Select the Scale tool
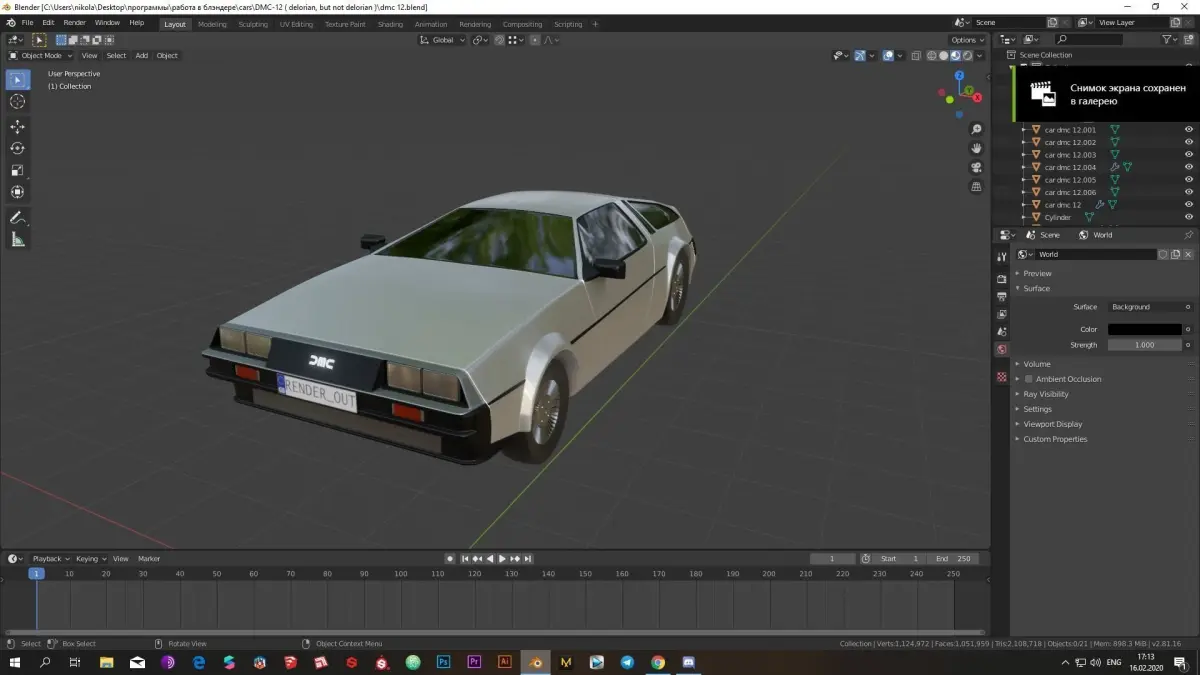Image resolution: width=1200 pixels, height=675 pixels. pyautogui.click(x=18, y=170)
